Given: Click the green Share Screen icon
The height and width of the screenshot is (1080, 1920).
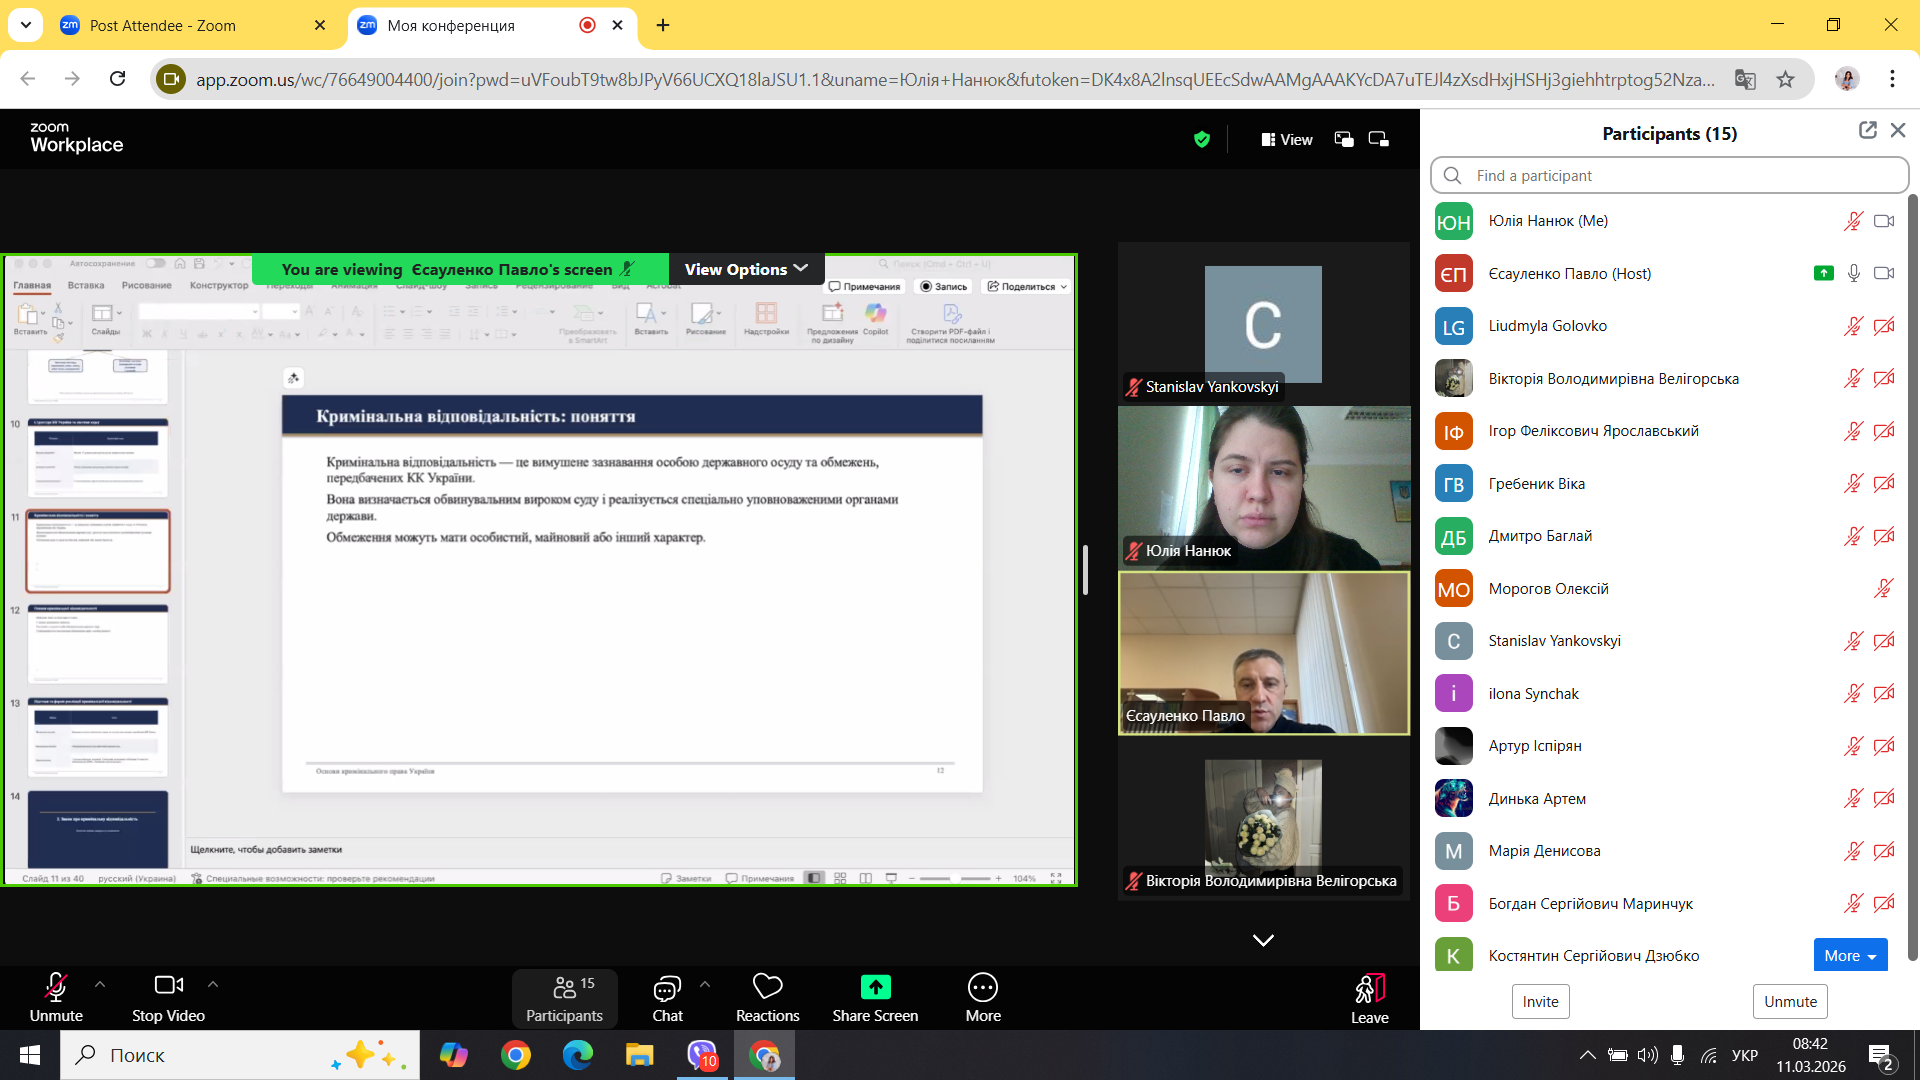Looking at the screenshot, I should 875,987.
